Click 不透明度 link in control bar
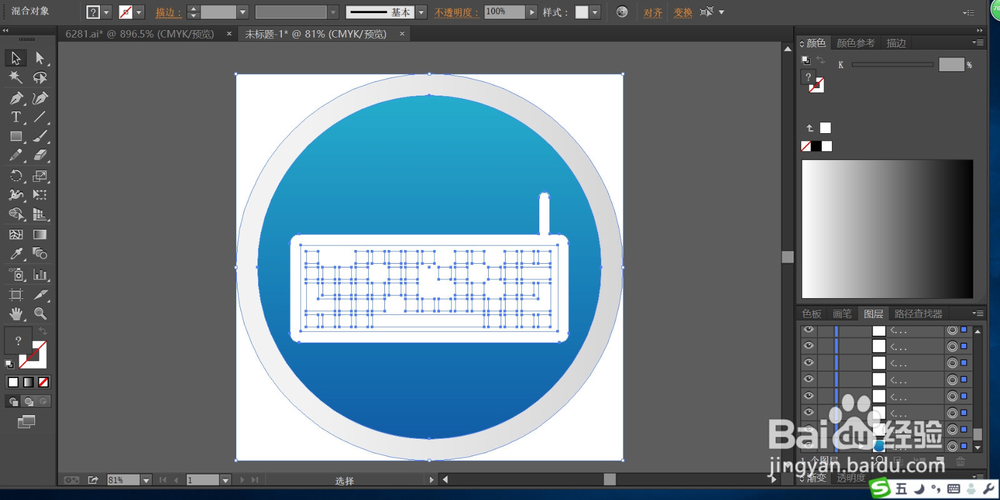Viewport: 1000px width, 500px height. 455,13
